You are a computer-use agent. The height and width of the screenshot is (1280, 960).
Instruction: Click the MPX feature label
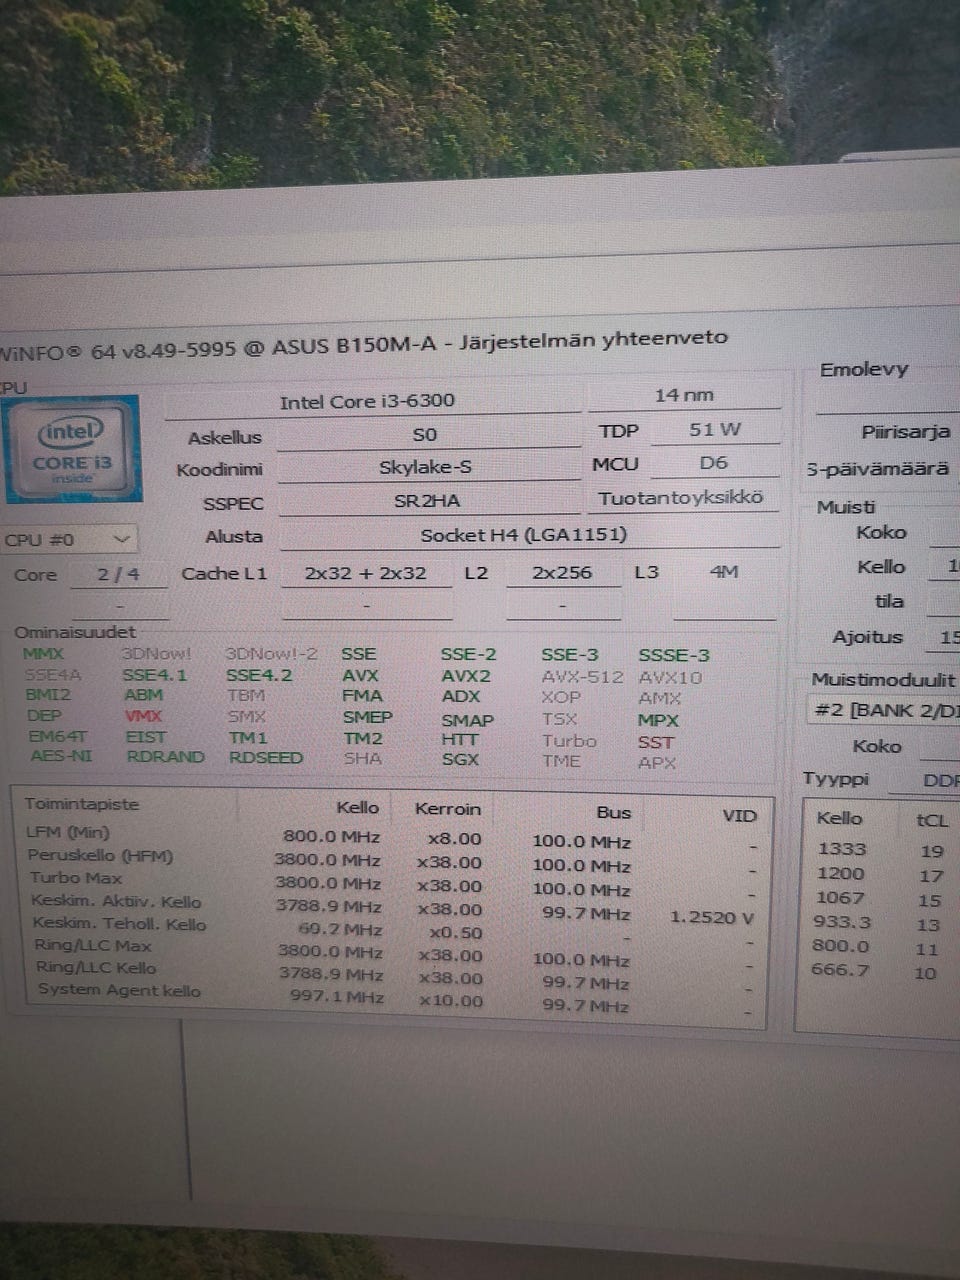658,720
